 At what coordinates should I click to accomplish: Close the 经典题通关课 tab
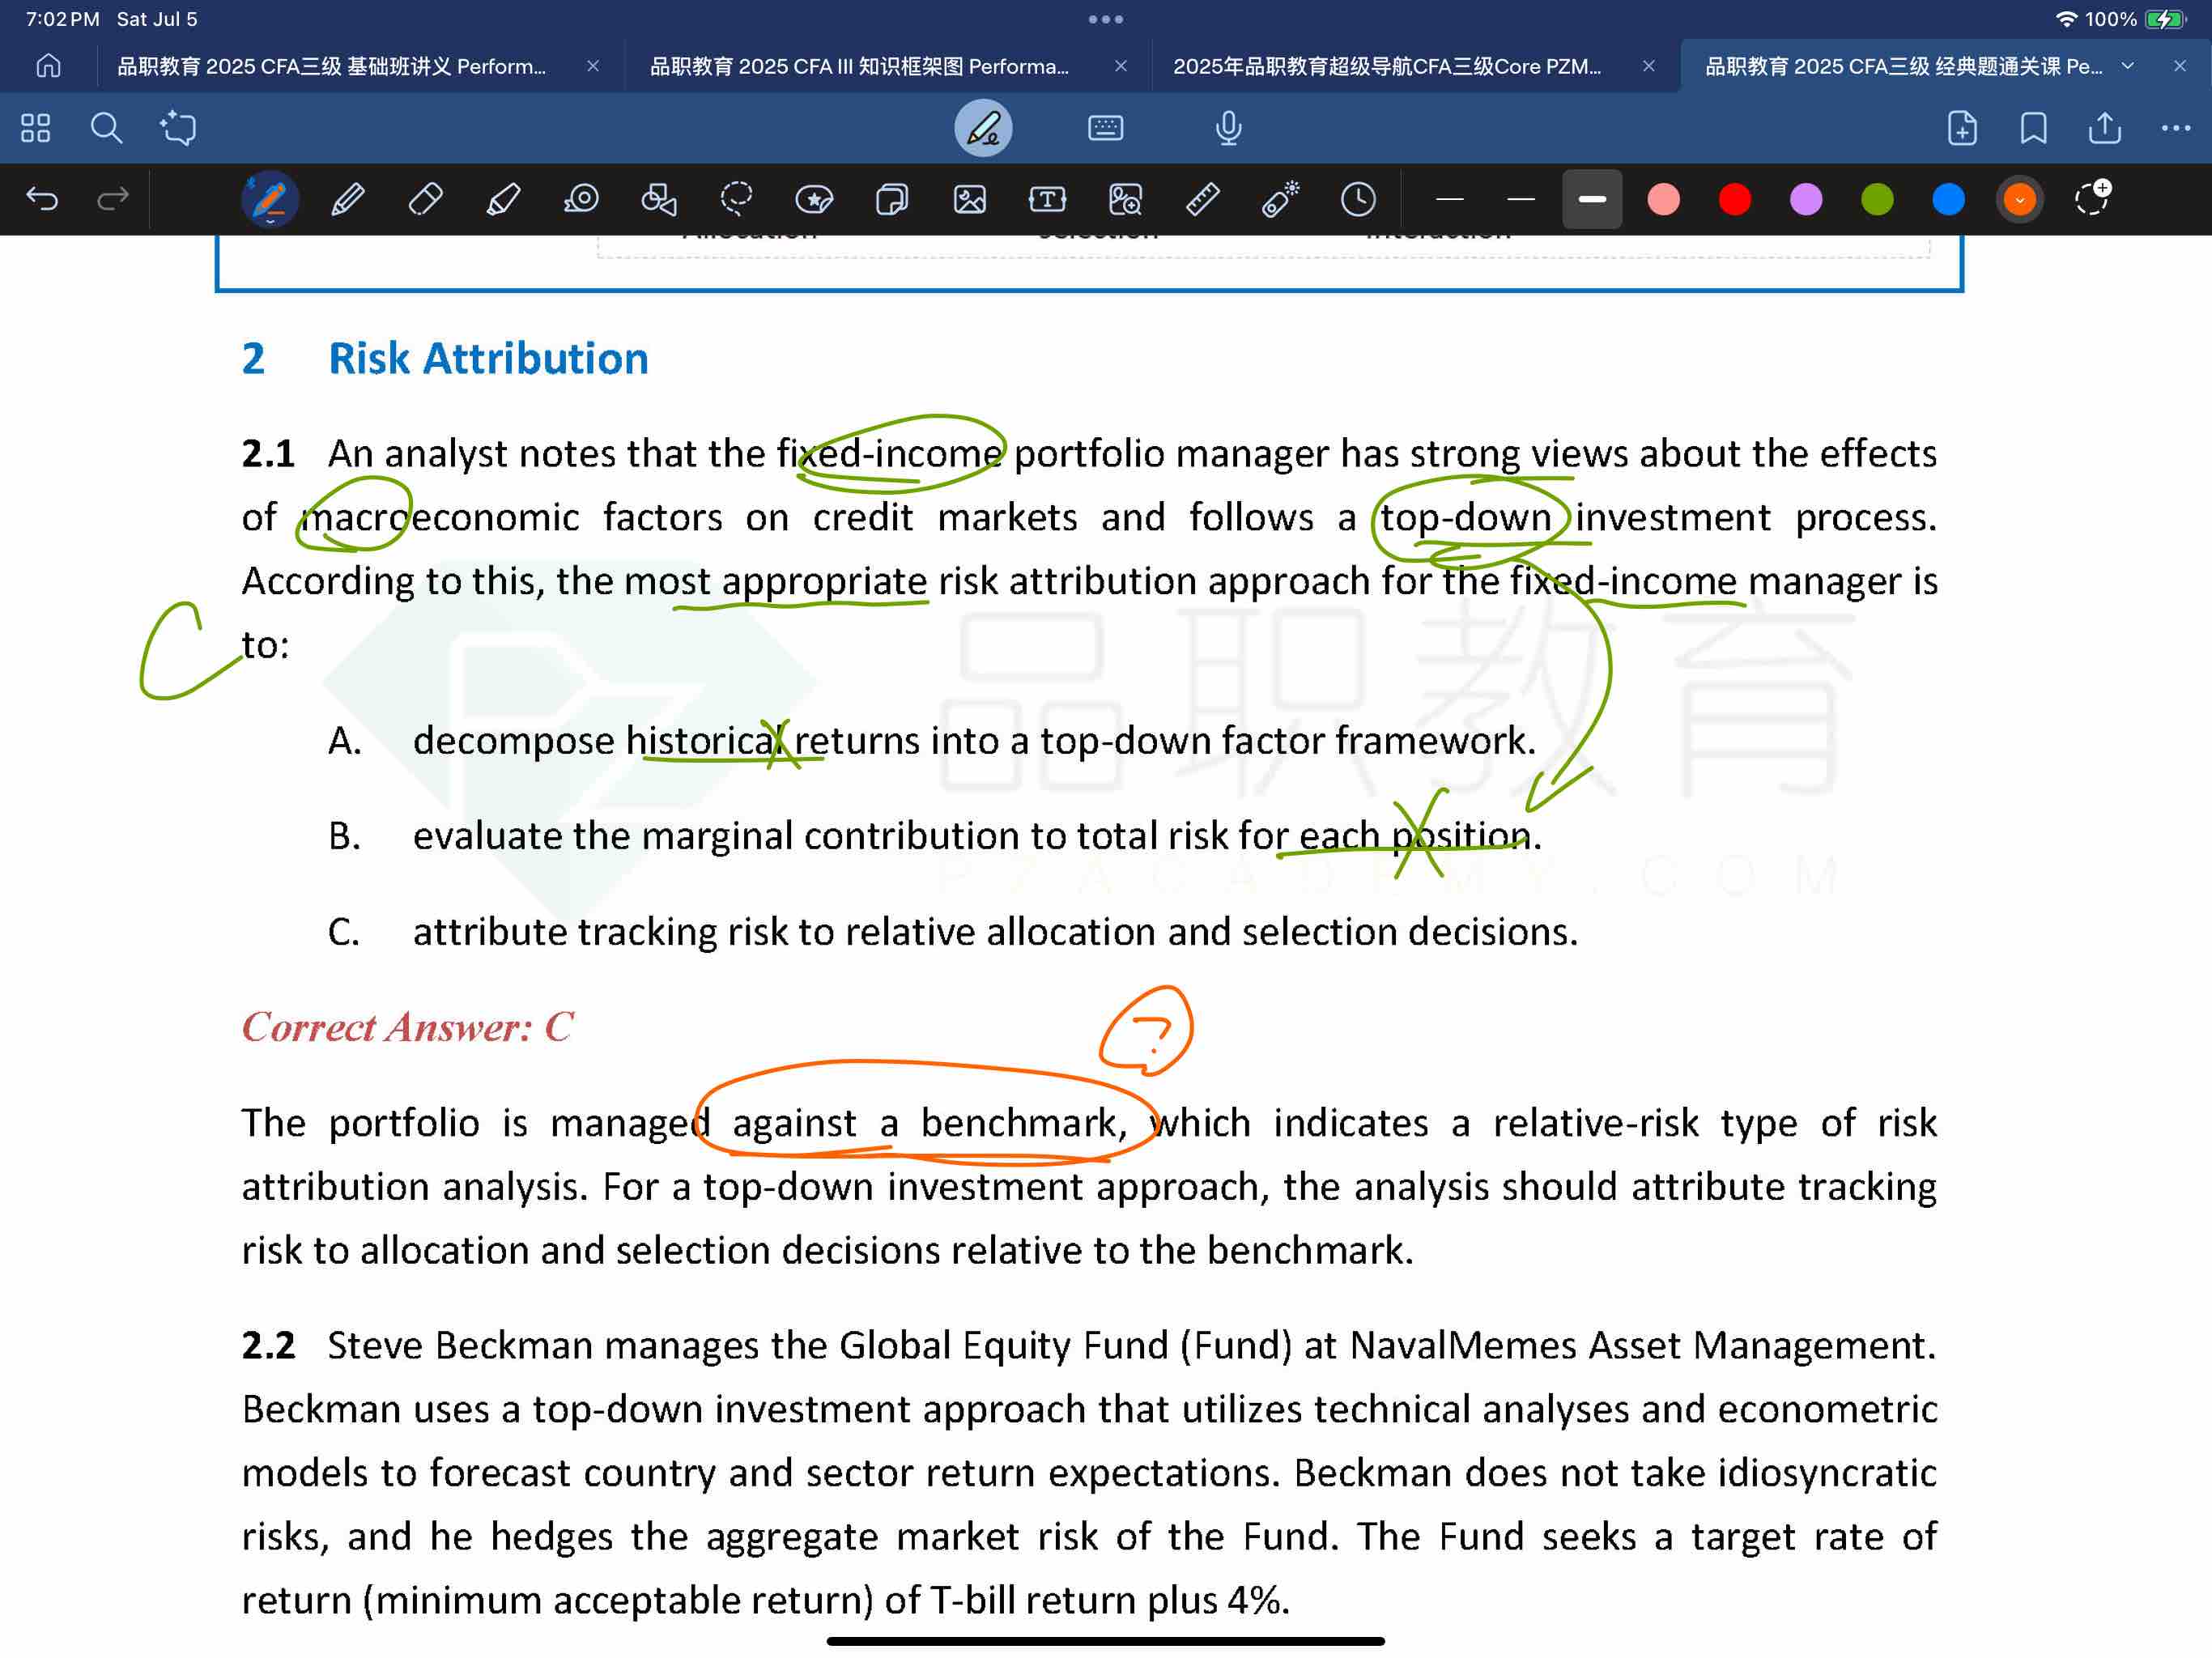[2180, 66]
